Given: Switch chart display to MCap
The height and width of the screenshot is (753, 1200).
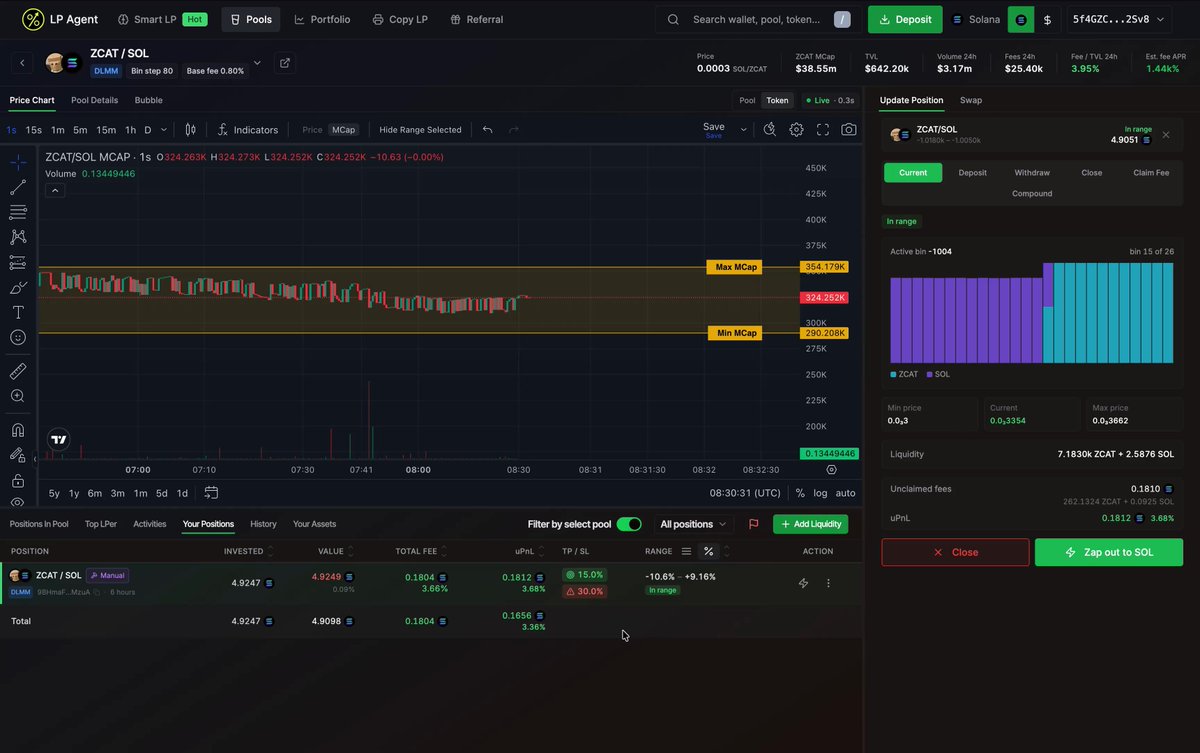Looking at the screenshot, I should point(343,129).
